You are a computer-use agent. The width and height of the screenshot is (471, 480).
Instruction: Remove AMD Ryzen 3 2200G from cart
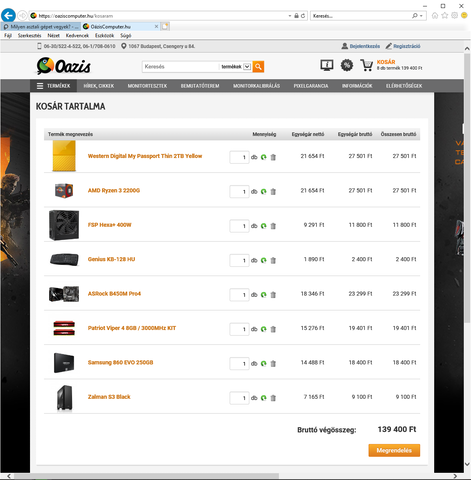click(x=273, y=192)
